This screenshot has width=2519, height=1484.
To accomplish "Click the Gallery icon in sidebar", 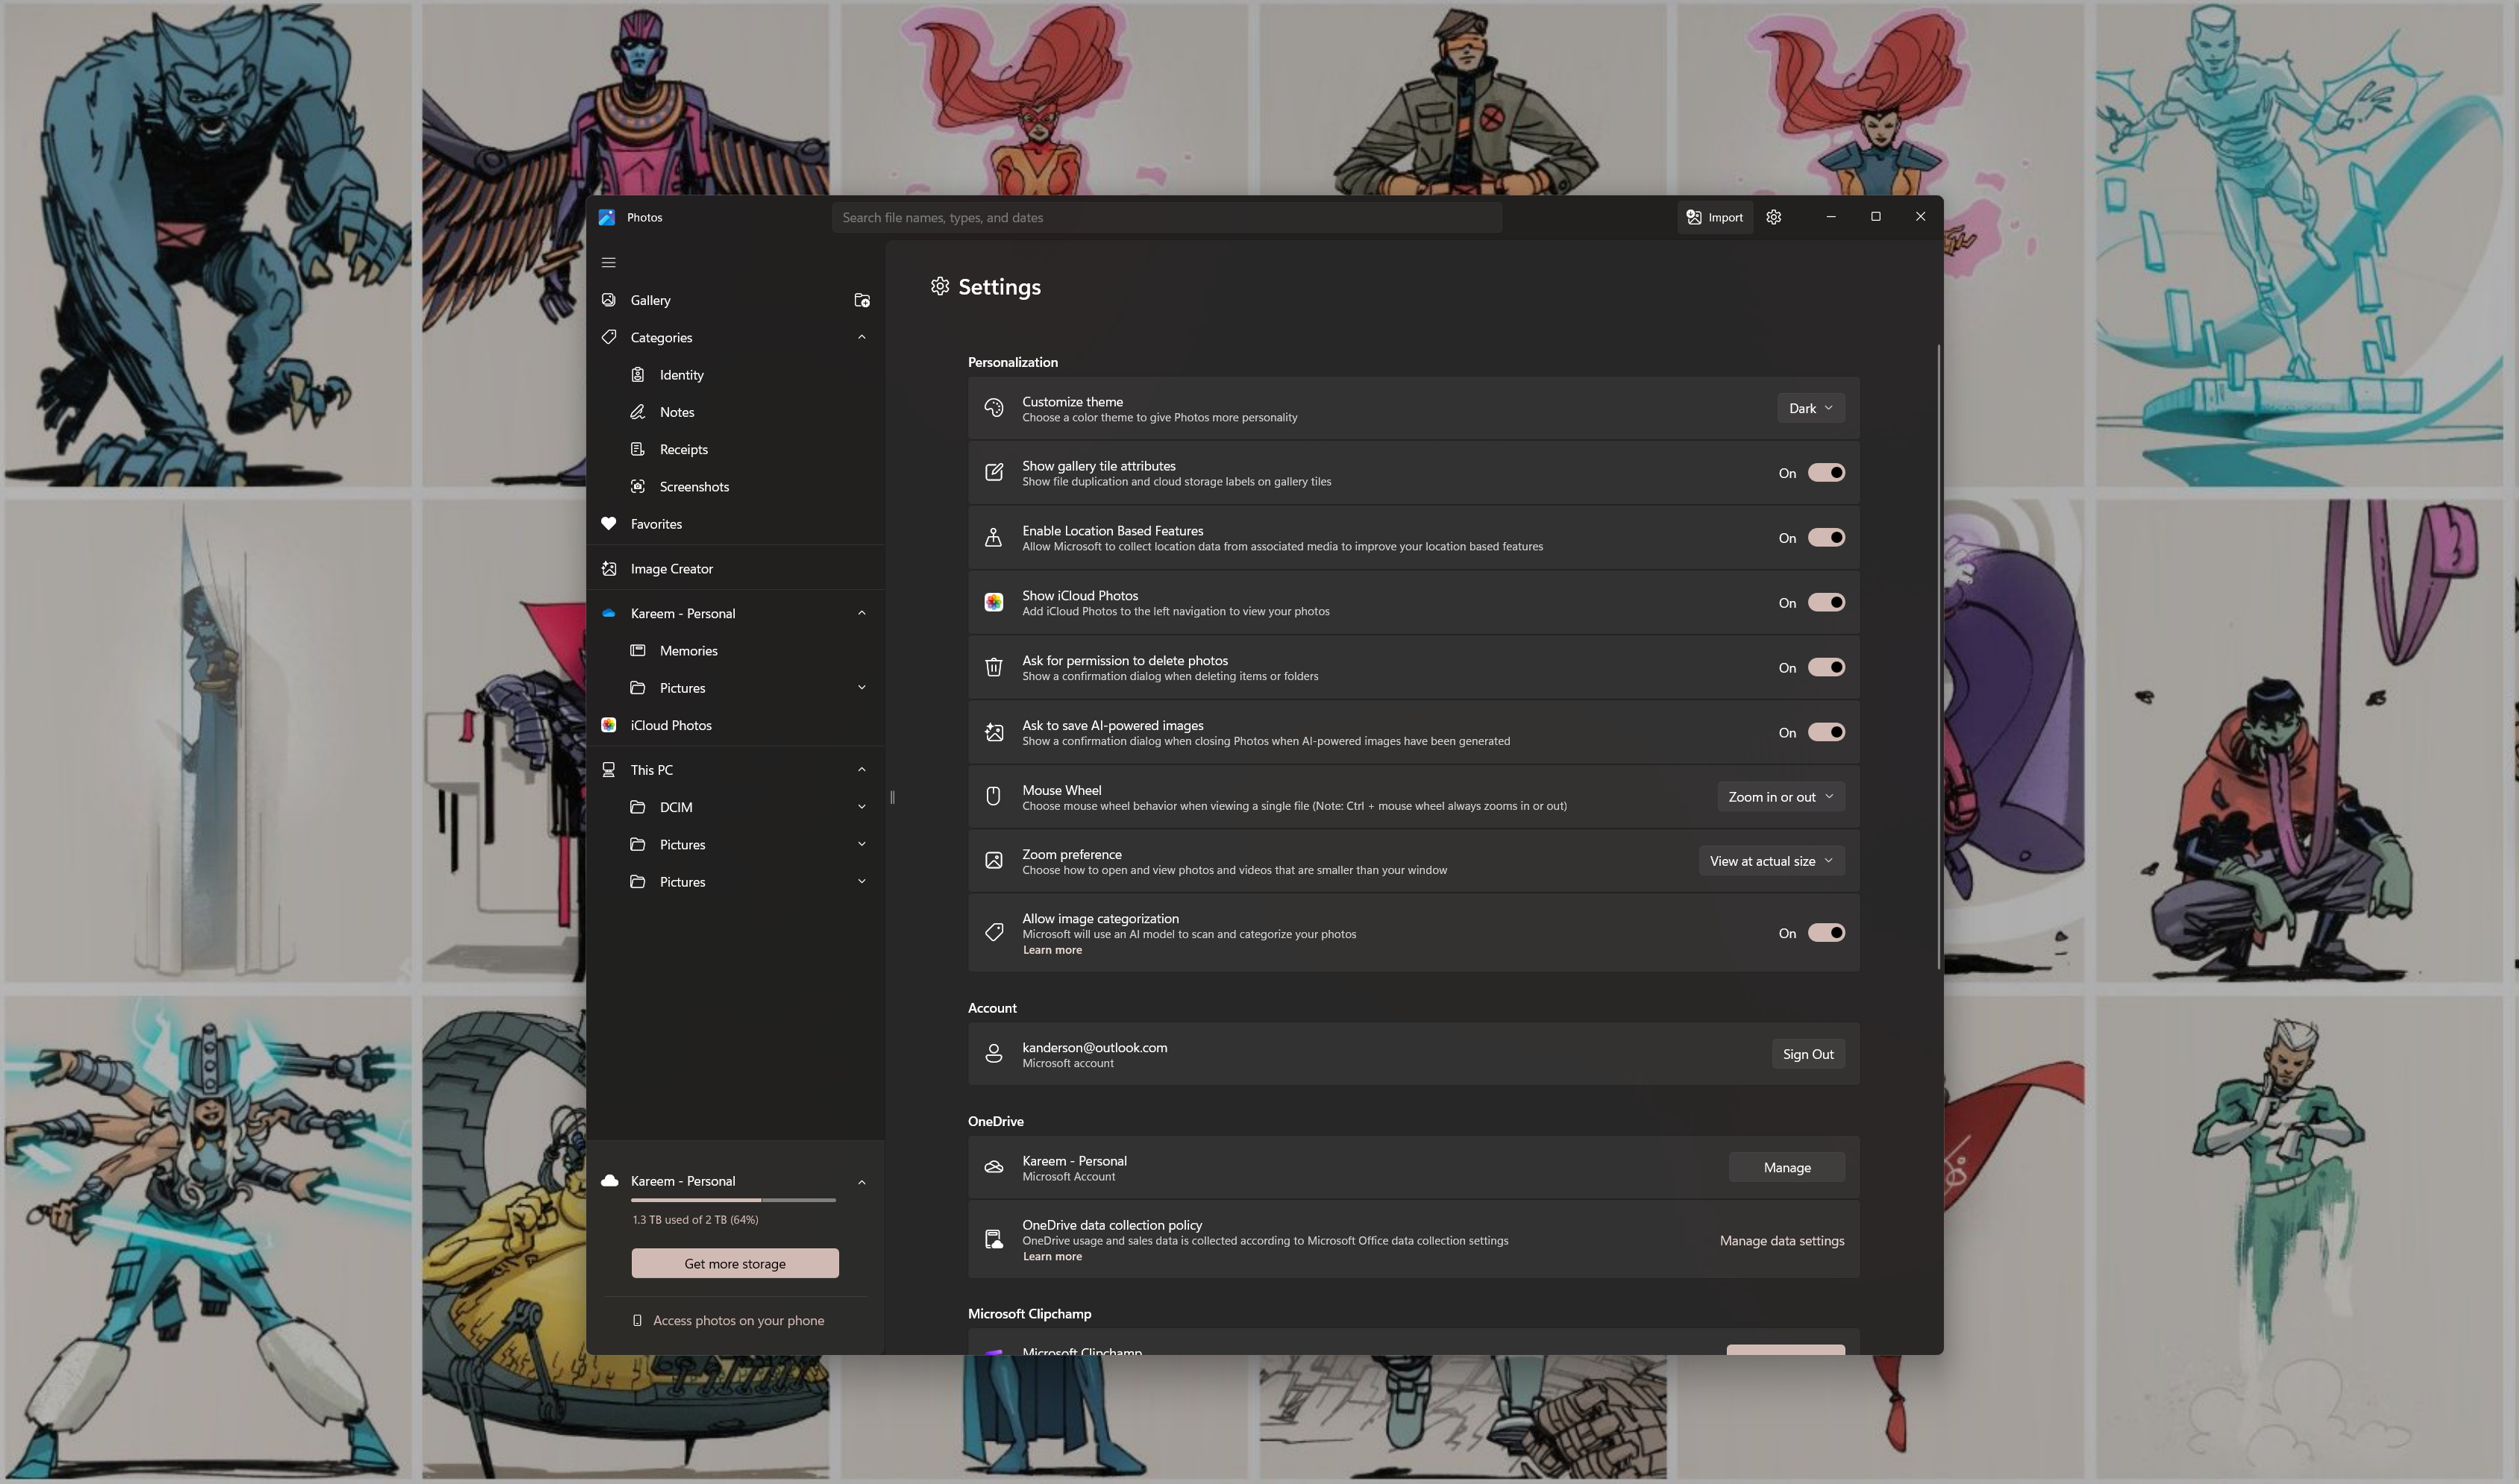I will pyautogui.click(x=608, y=300).
